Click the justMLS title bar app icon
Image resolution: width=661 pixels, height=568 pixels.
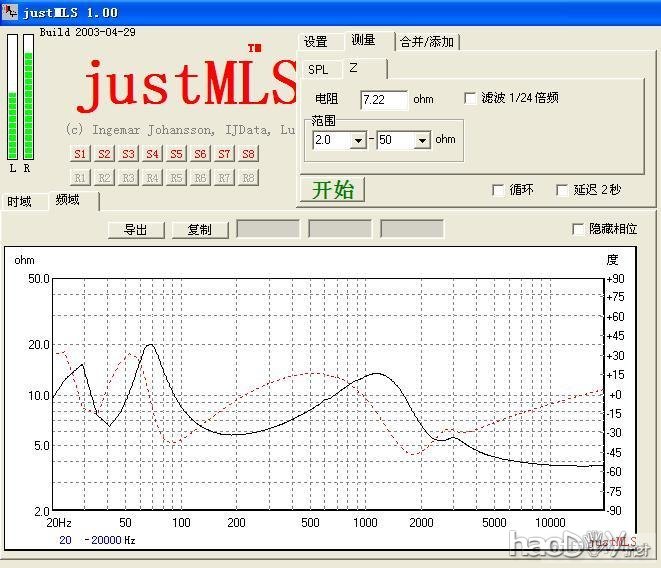click(10, 12)
